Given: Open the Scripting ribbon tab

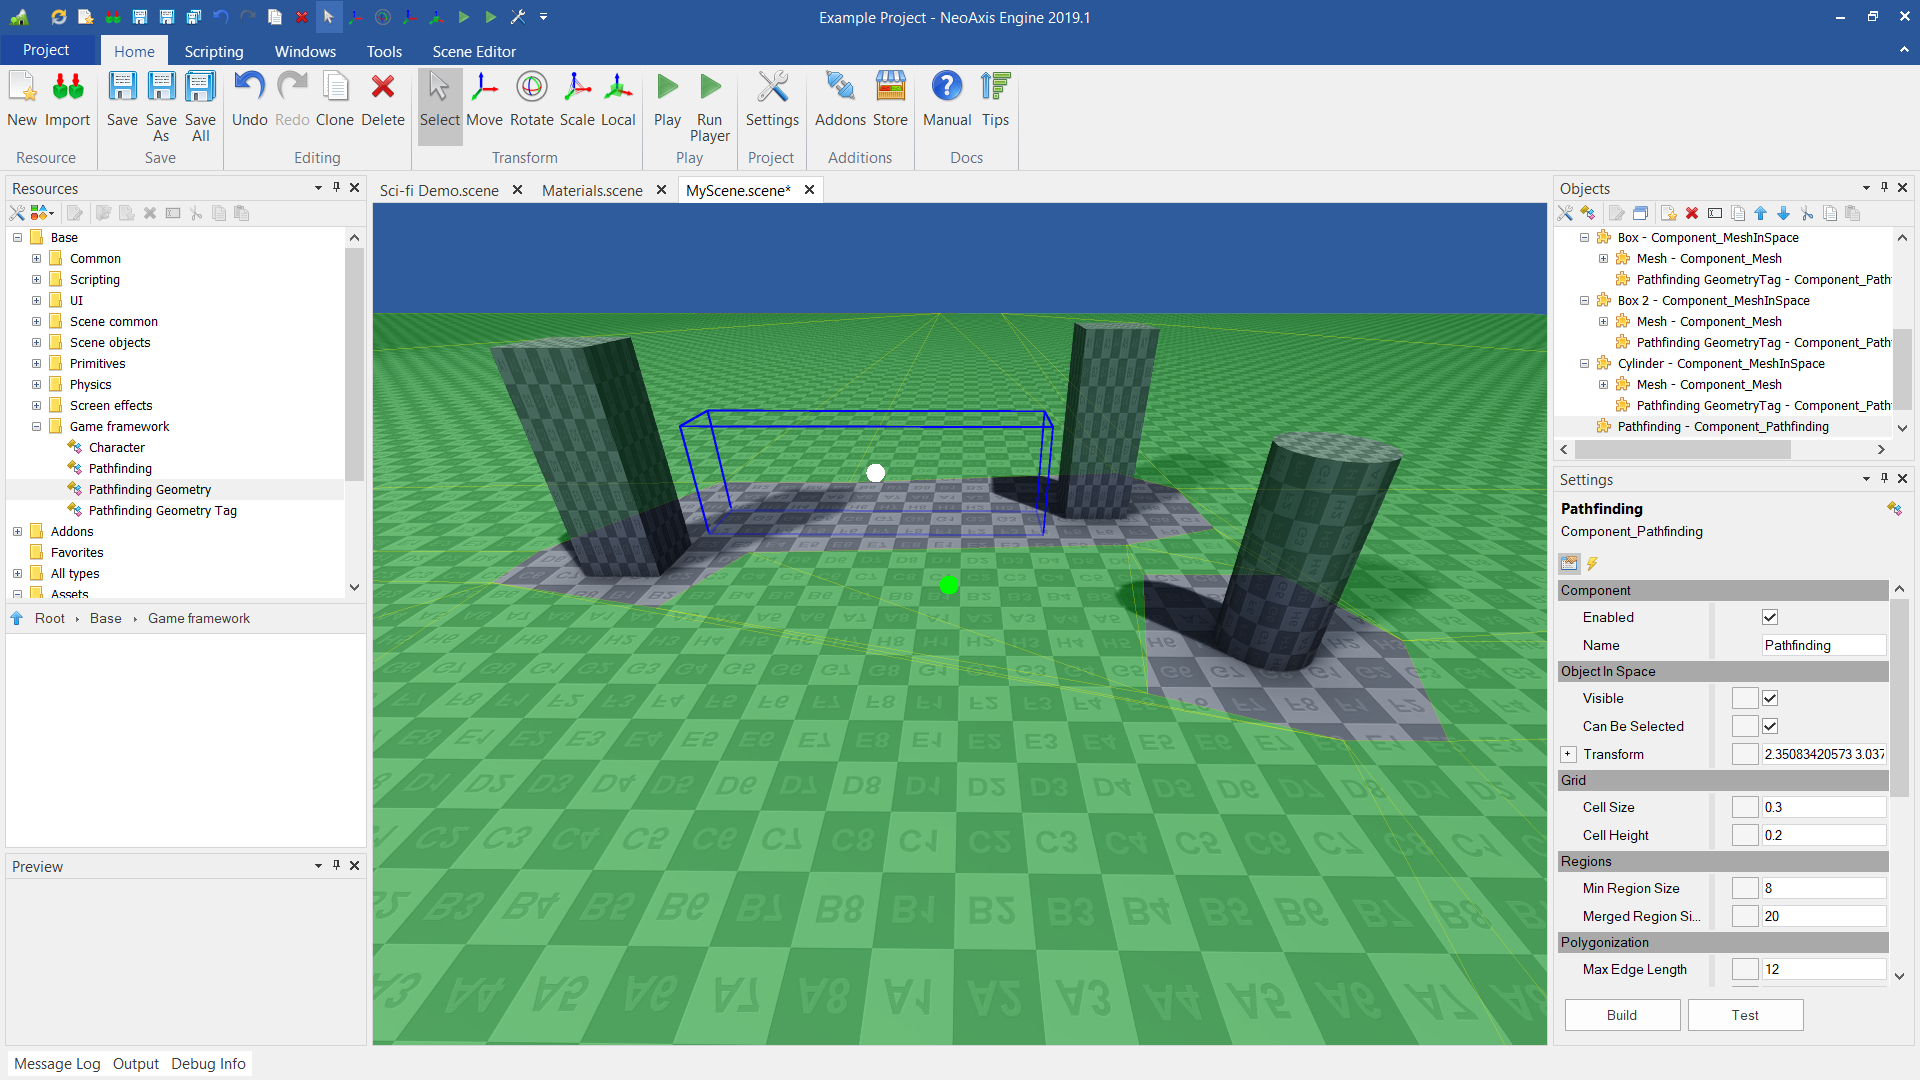Looking at the screenshot, I should pyautogui.click(x=213, y=51).
